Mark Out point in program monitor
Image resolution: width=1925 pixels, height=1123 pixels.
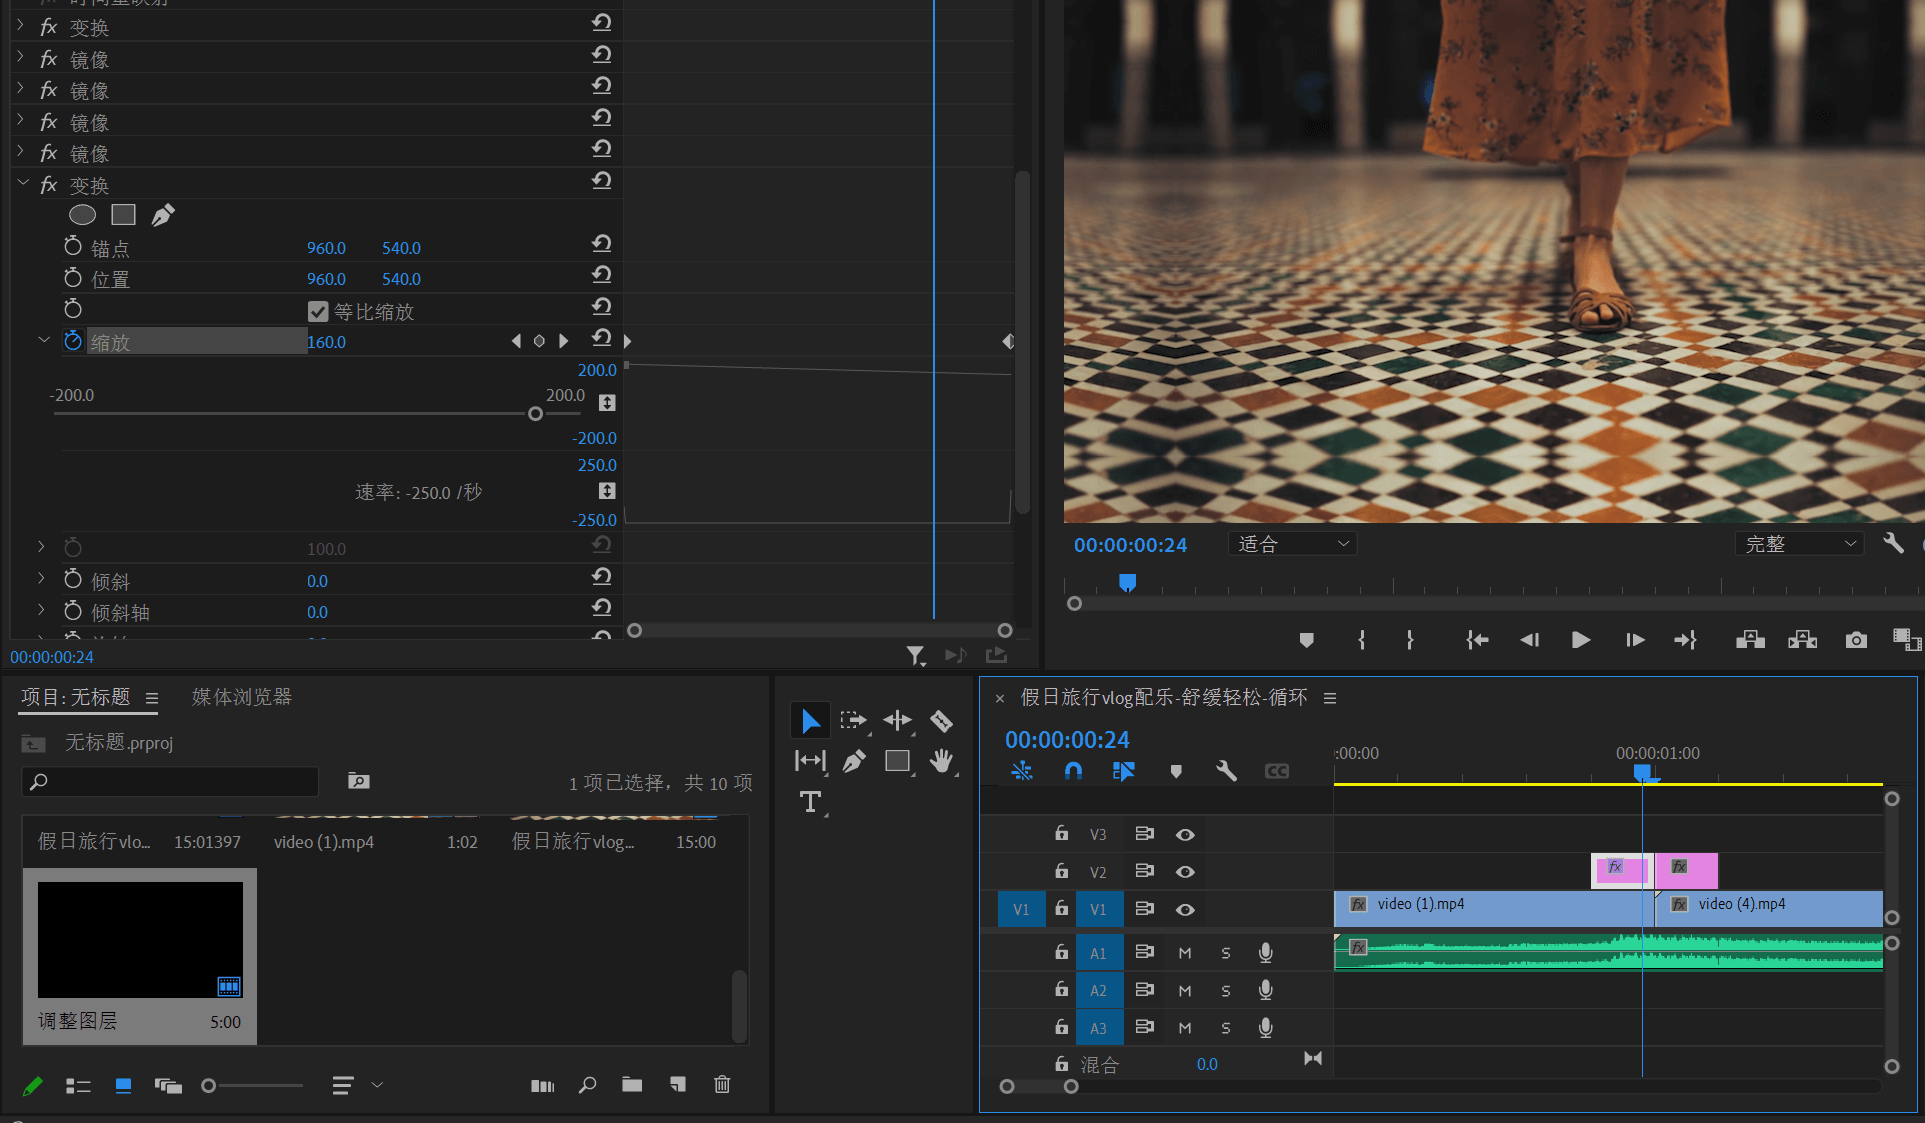[1410, 640]
